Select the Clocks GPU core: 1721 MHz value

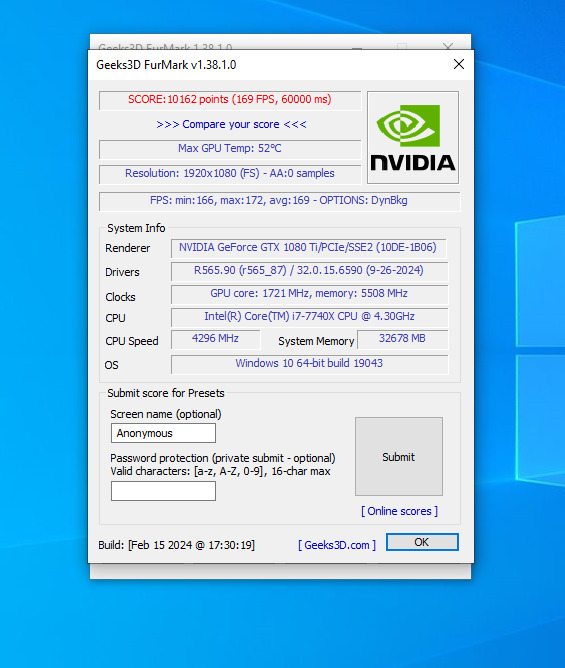309,294
